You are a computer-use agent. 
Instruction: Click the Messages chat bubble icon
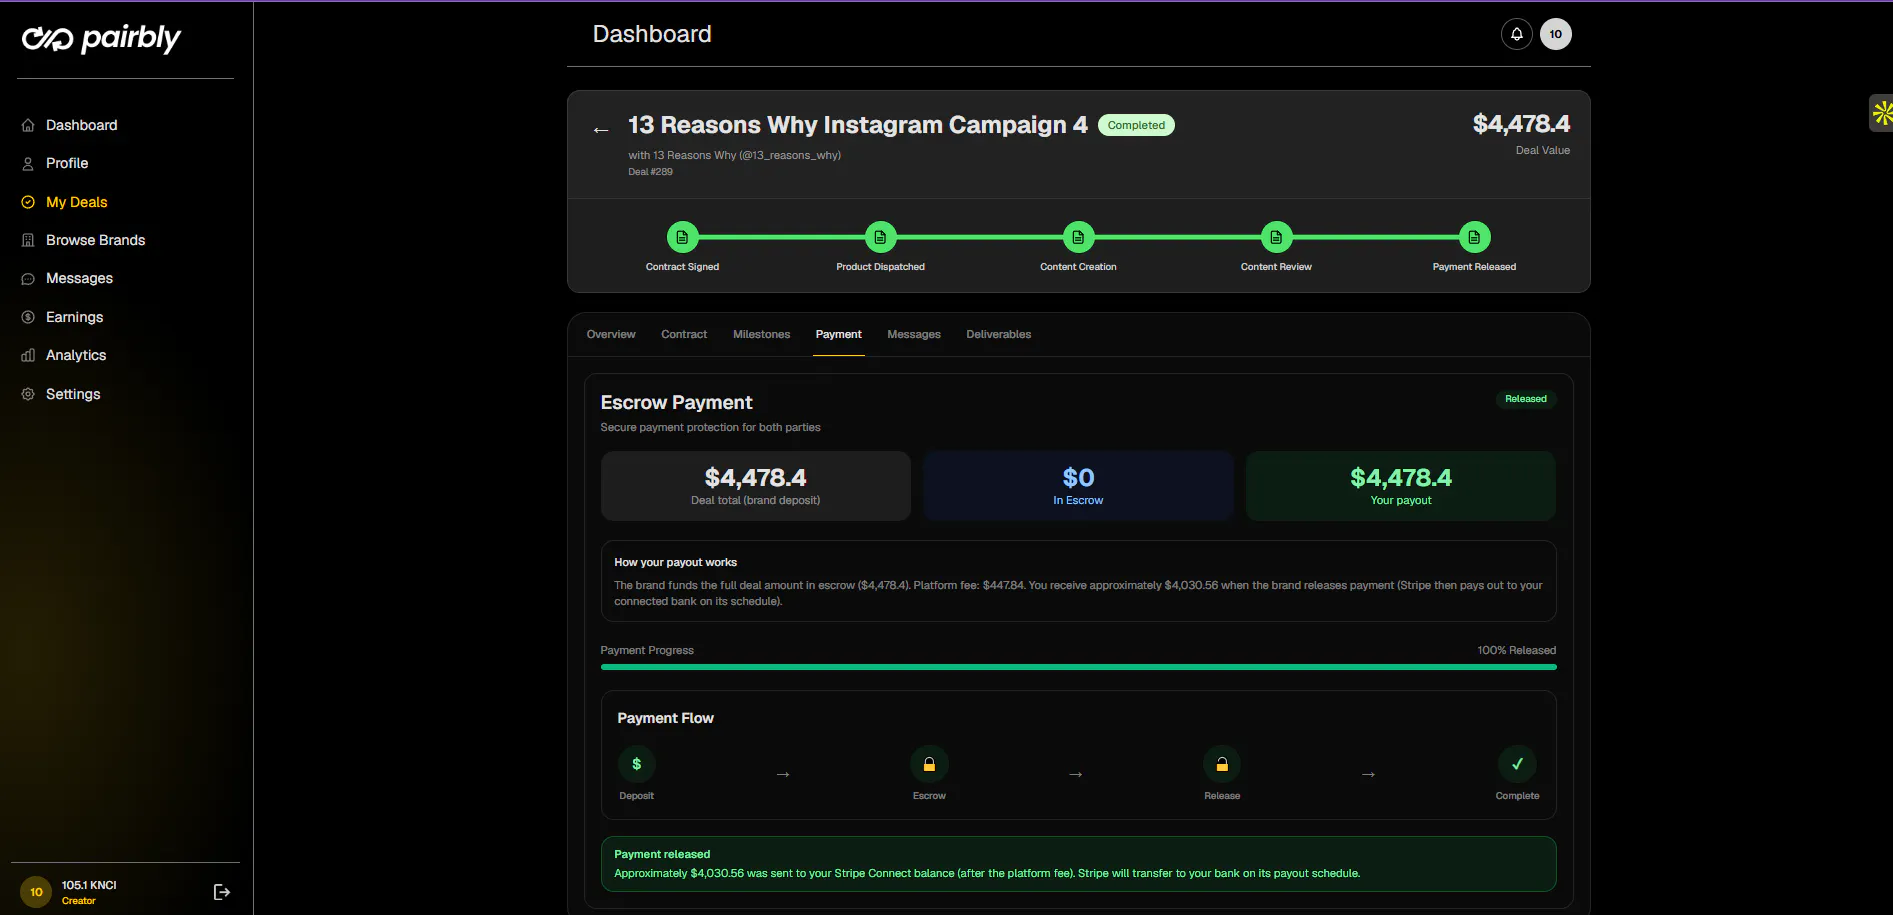pyautogui.click(x=28, y=279)
